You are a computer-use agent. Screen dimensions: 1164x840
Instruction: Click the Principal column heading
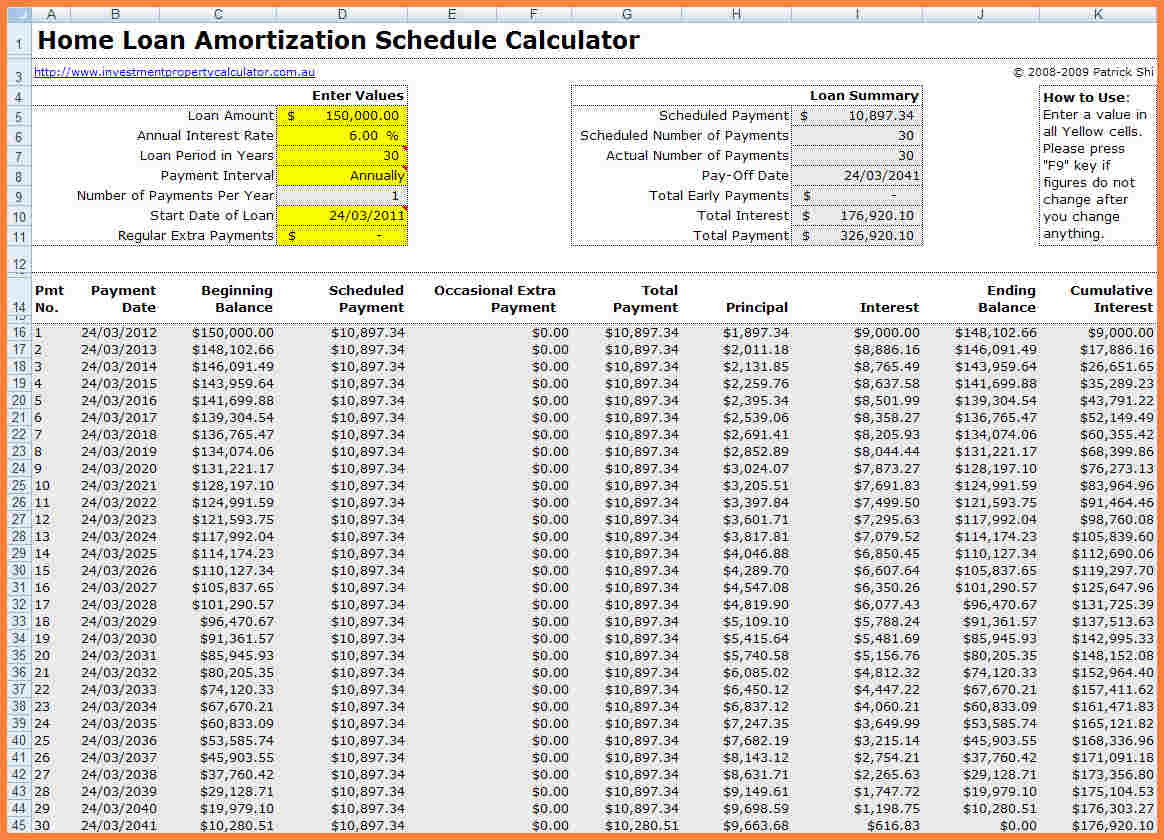(x=756, y=307)
